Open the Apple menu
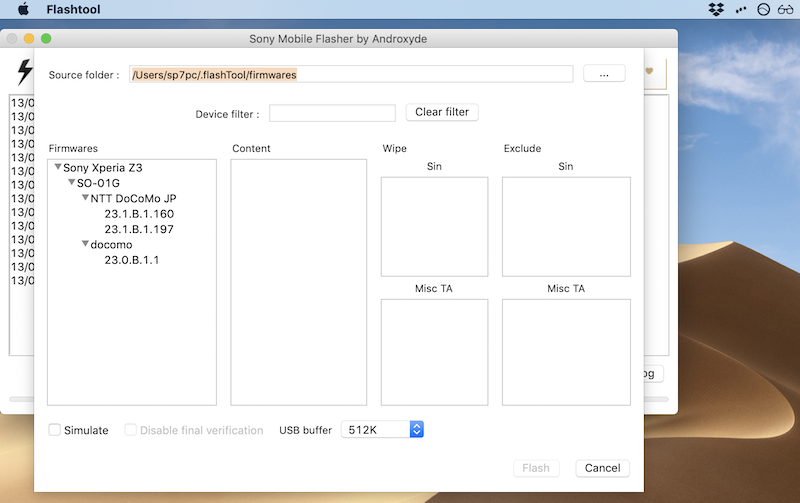 23,9
